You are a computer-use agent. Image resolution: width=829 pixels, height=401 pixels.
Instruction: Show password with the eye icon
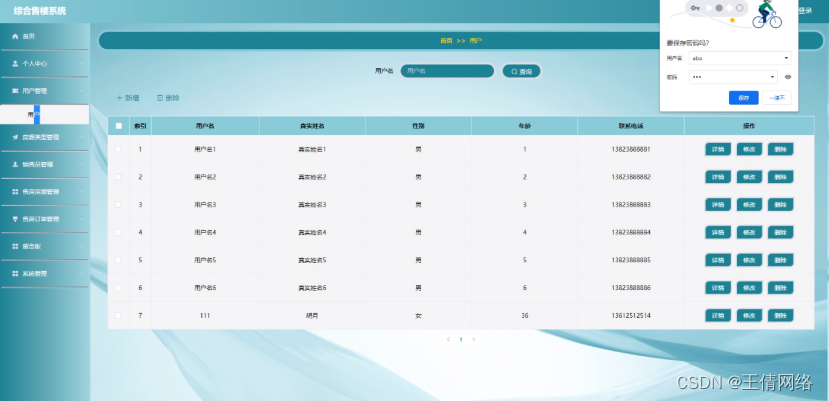788,77
